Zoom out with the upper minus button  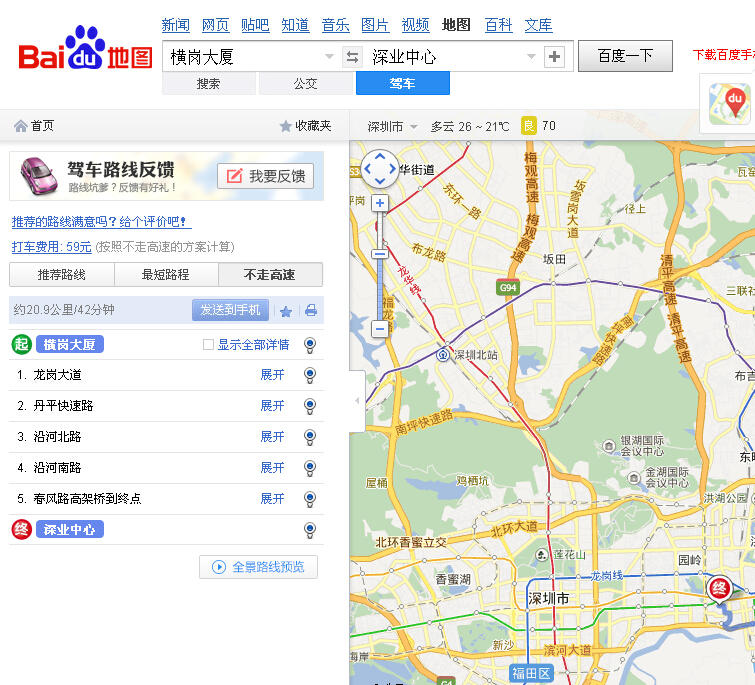coord(380,254)
